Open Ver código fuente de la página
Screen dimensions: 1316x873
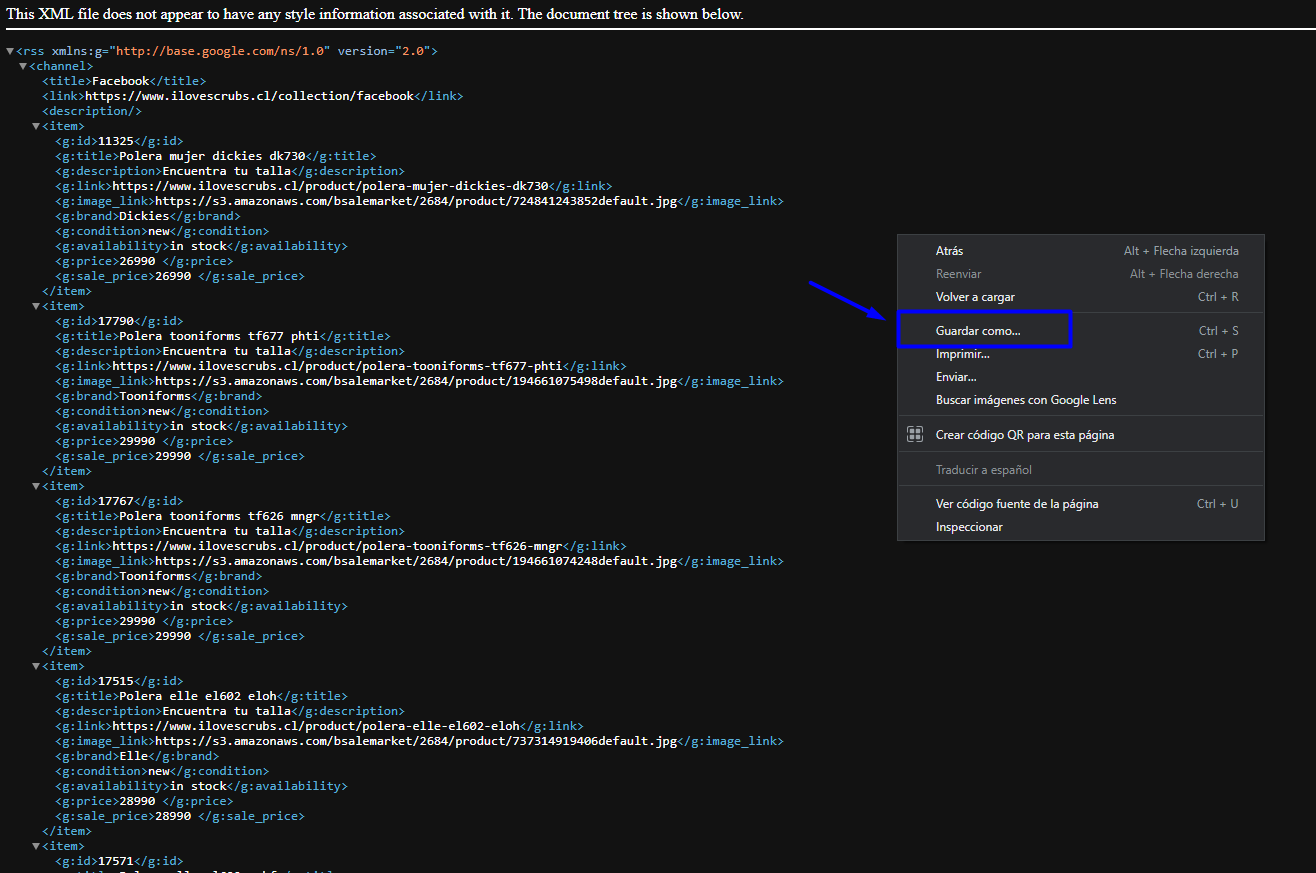click(x=1081, y=504)
